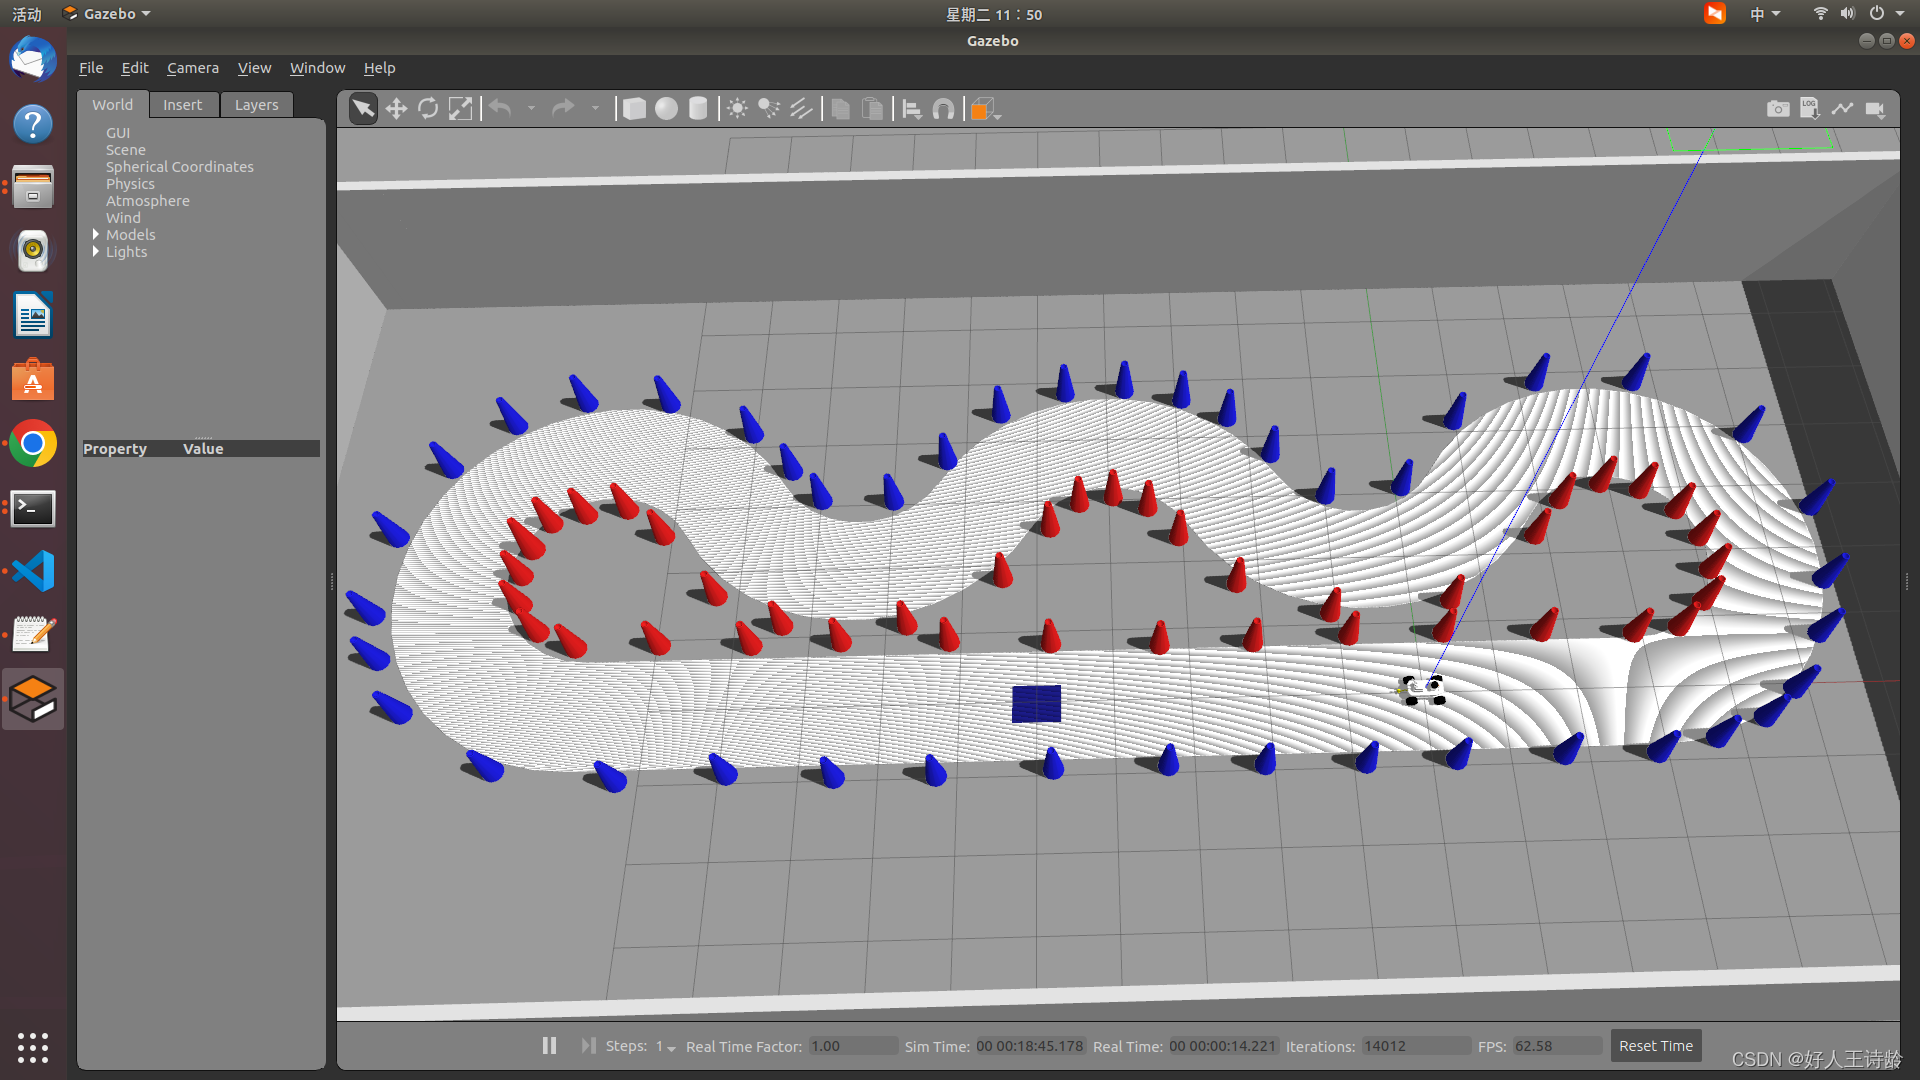The width and height of the screenshot is (1920, 1080).
Task: Click the translate tool icon
Action: (x=396, y=108)
